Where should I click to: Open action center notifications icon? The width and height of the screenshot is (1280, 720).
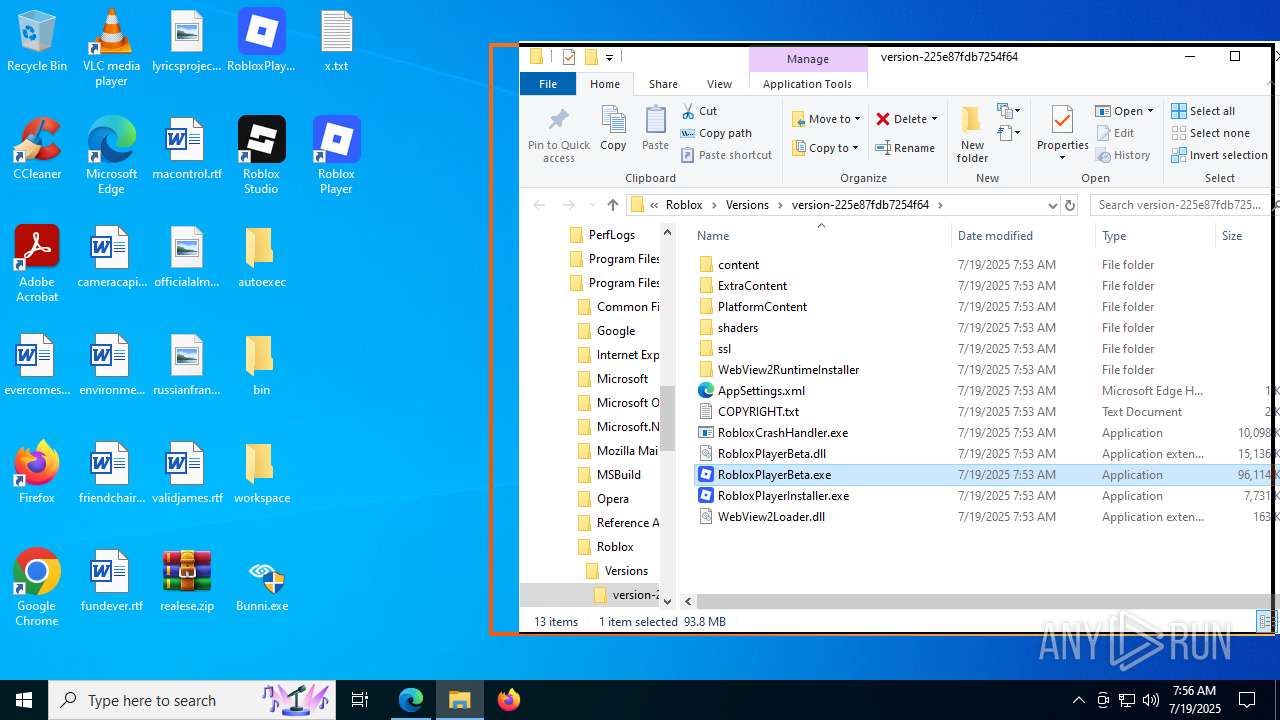[1247, 700]
